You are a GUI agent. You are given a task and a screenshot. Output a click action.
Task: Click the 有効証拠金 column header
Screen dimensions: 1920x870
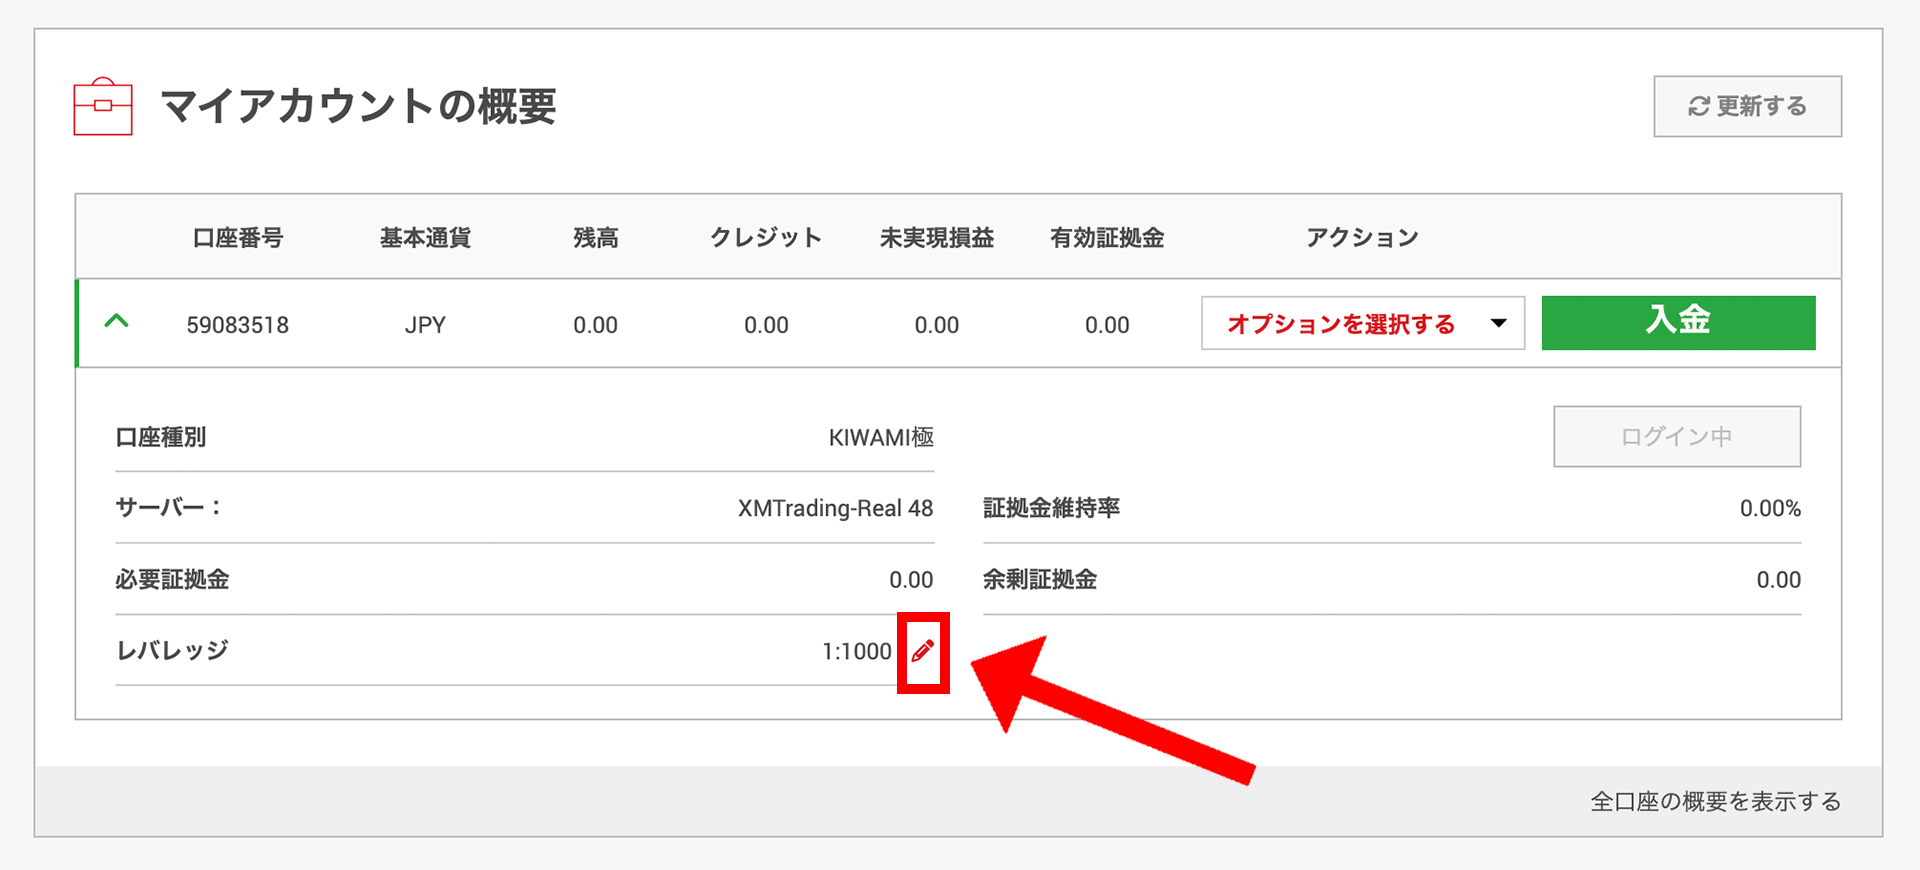[x=1107, y=238]
